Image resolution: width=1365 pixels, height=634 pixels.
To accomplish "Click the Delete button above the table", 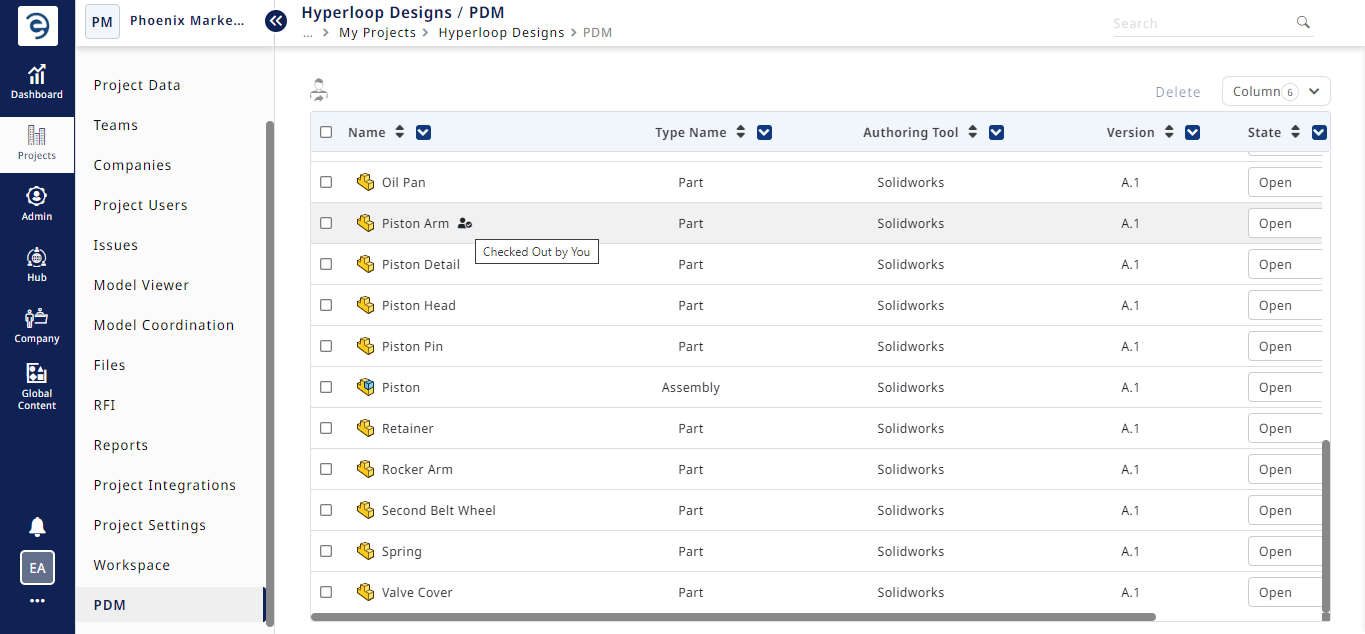I will [x=1178, y=92].
